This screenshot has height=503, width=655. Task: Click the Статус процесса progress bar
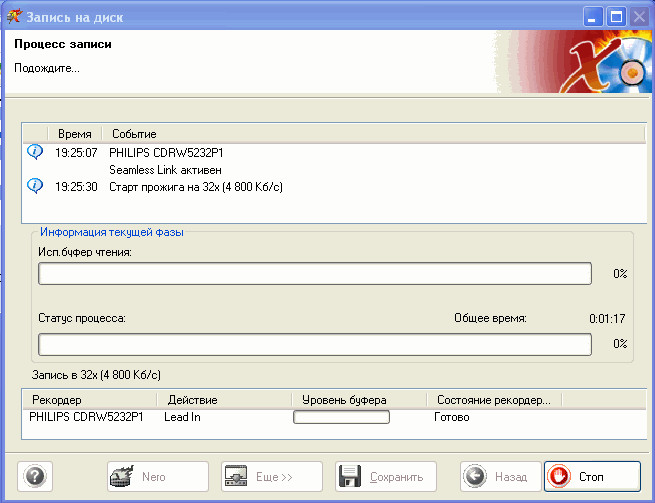coord(314,344)
